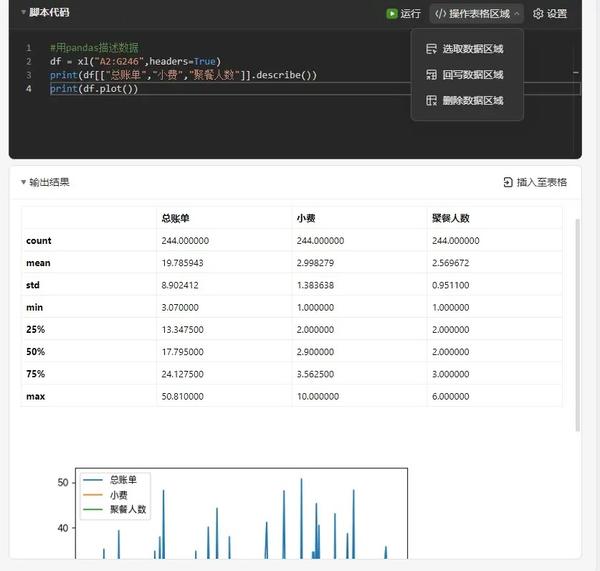This screenshot has width=600, height=571.
Task: Click line number 1 in gutter
Action: point(28,48)
